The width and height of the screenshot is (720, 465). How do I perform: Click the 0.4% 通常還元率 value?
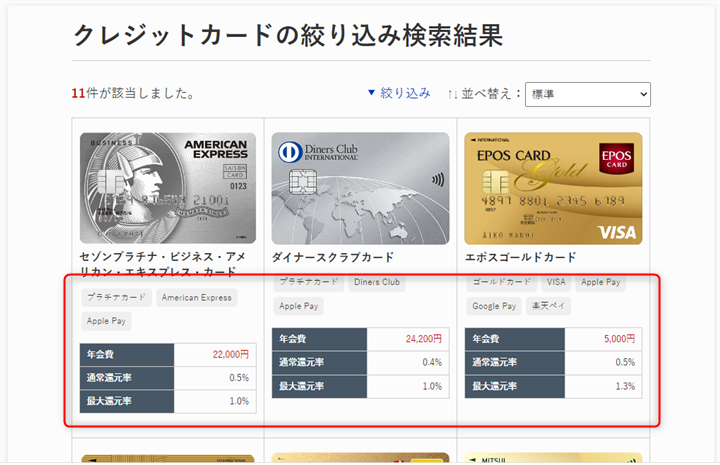point(432,362)
